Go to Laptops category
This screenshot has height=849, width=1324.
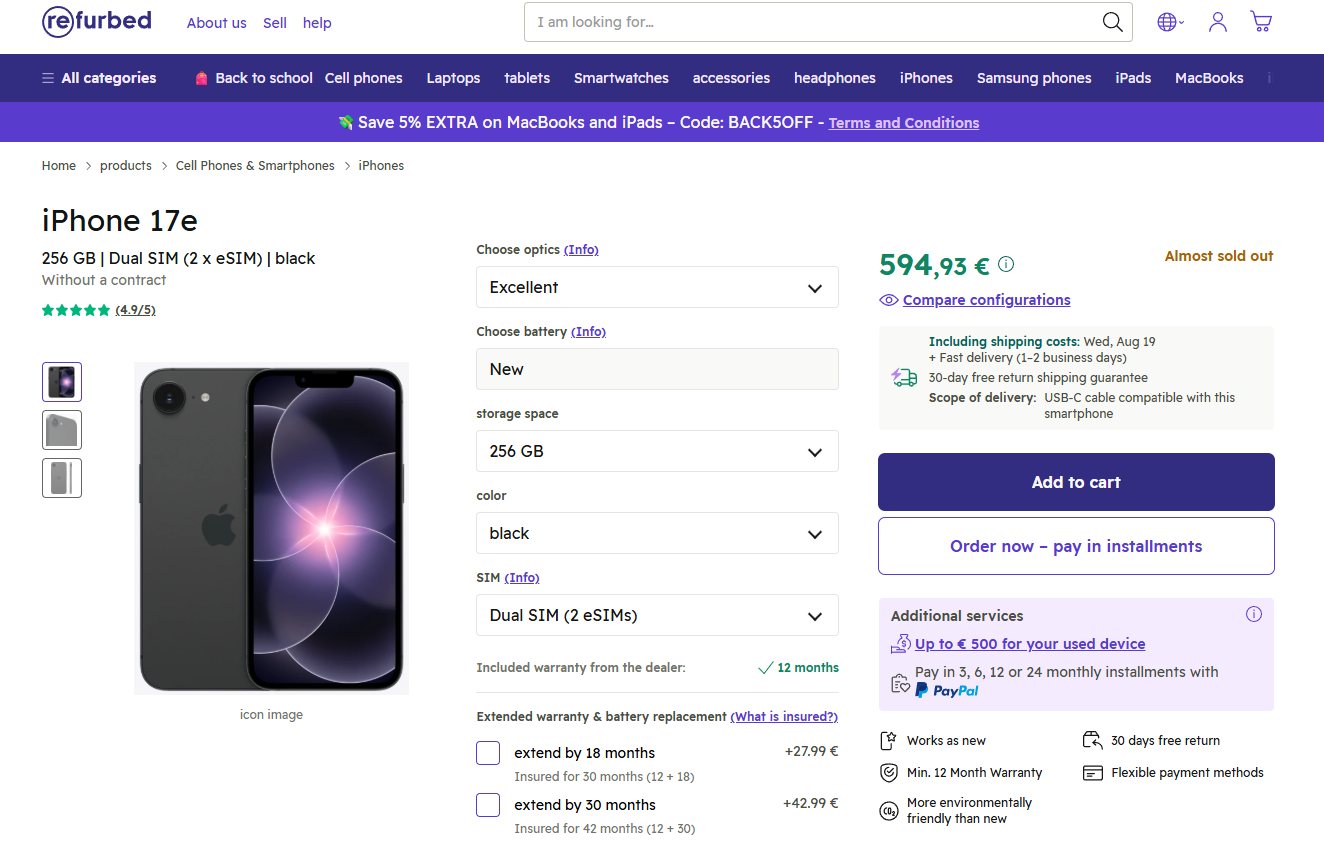(453, 78)
